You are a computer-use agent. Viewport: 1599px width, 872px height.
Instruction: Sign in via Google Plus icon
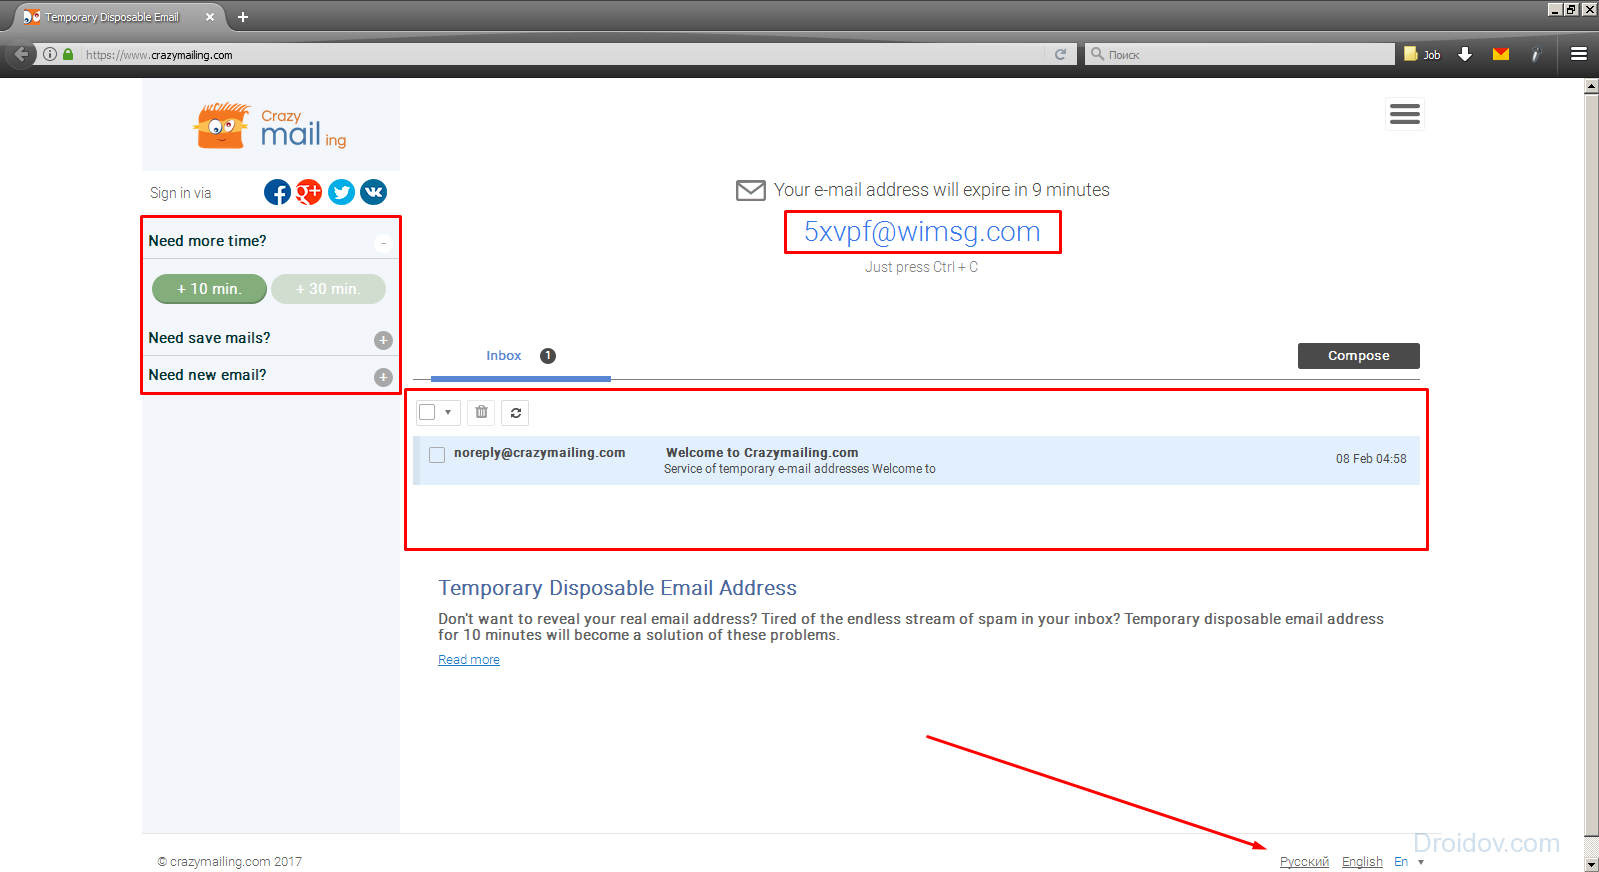click(x=309, y=192)
